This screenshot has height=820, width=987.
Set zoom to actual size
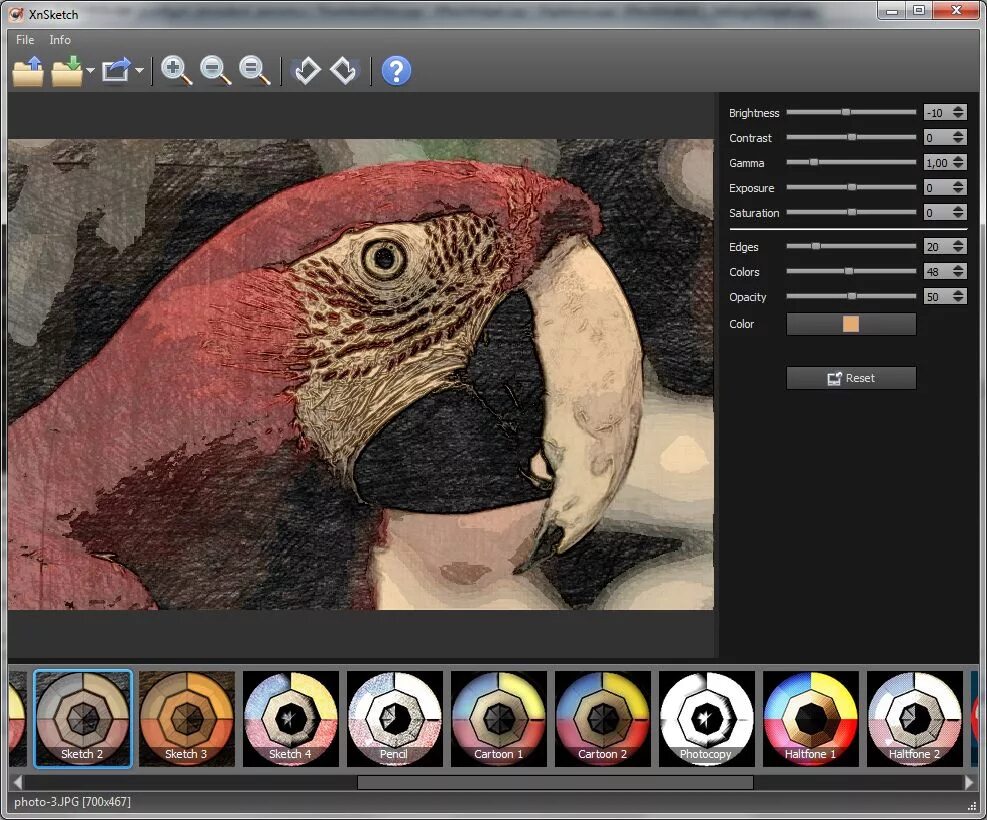tap(253, 70)
